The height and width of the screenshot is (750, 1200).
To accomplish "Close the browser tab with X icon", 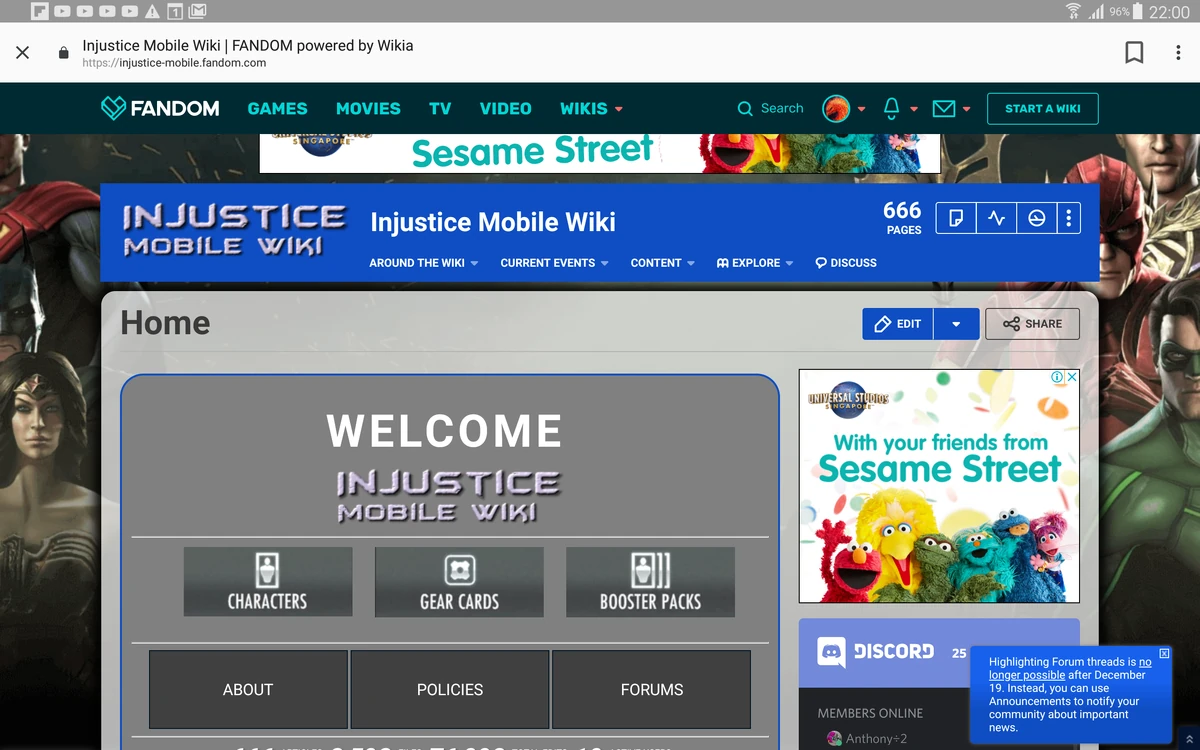I will [23, 52].
